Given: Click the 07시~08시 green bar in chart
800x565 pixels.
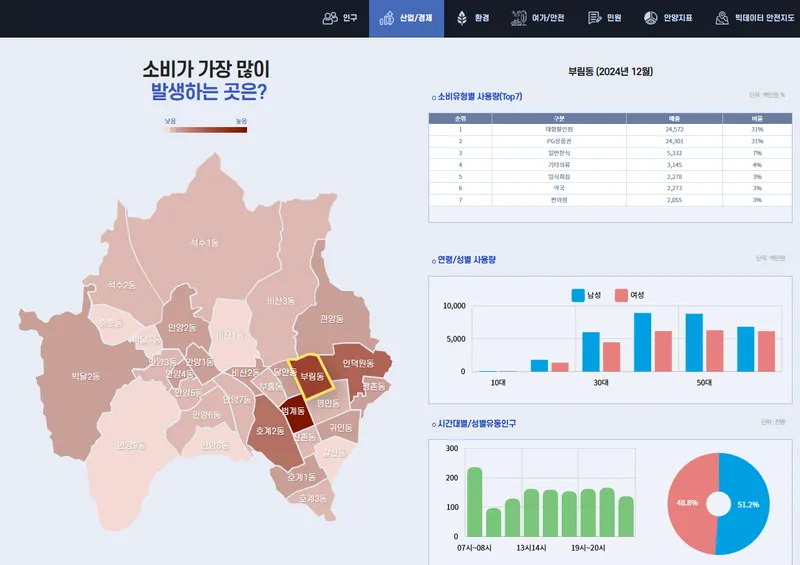Looking at the screenshot, I should click(474, 501).
